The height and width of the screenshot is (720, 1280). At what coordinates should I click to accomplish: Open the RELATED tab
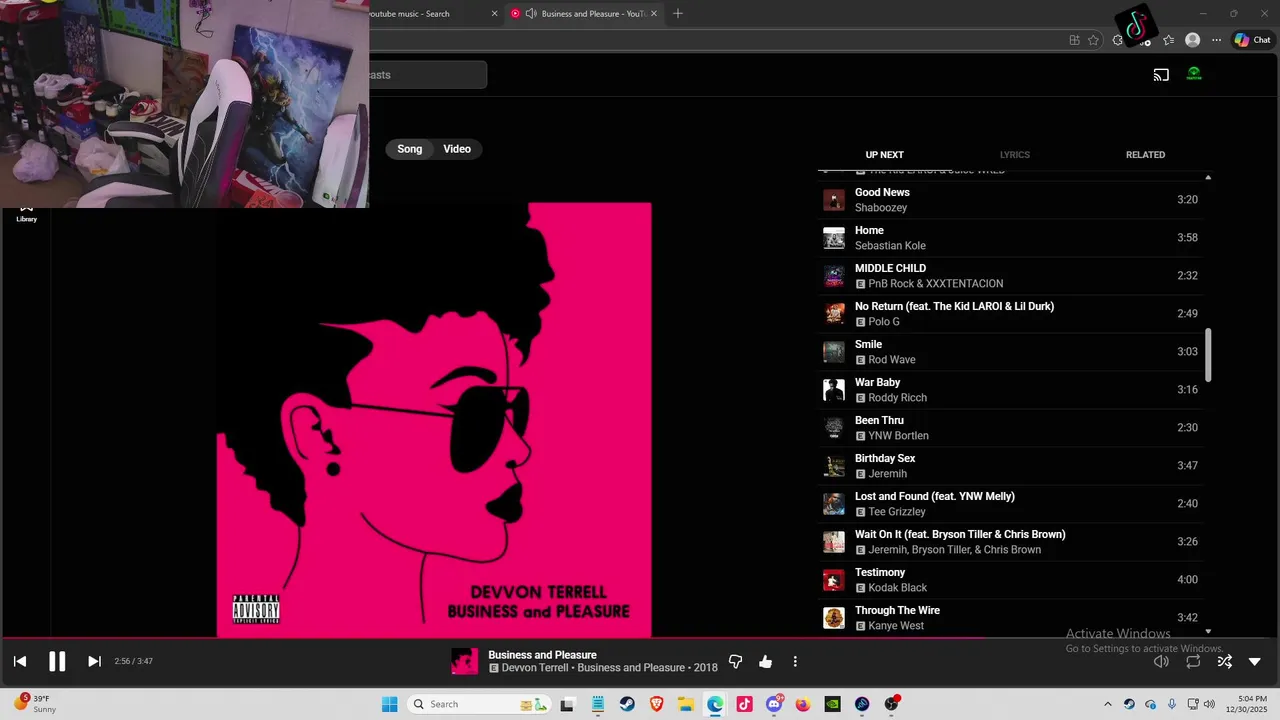click(x=1145, y=155)
